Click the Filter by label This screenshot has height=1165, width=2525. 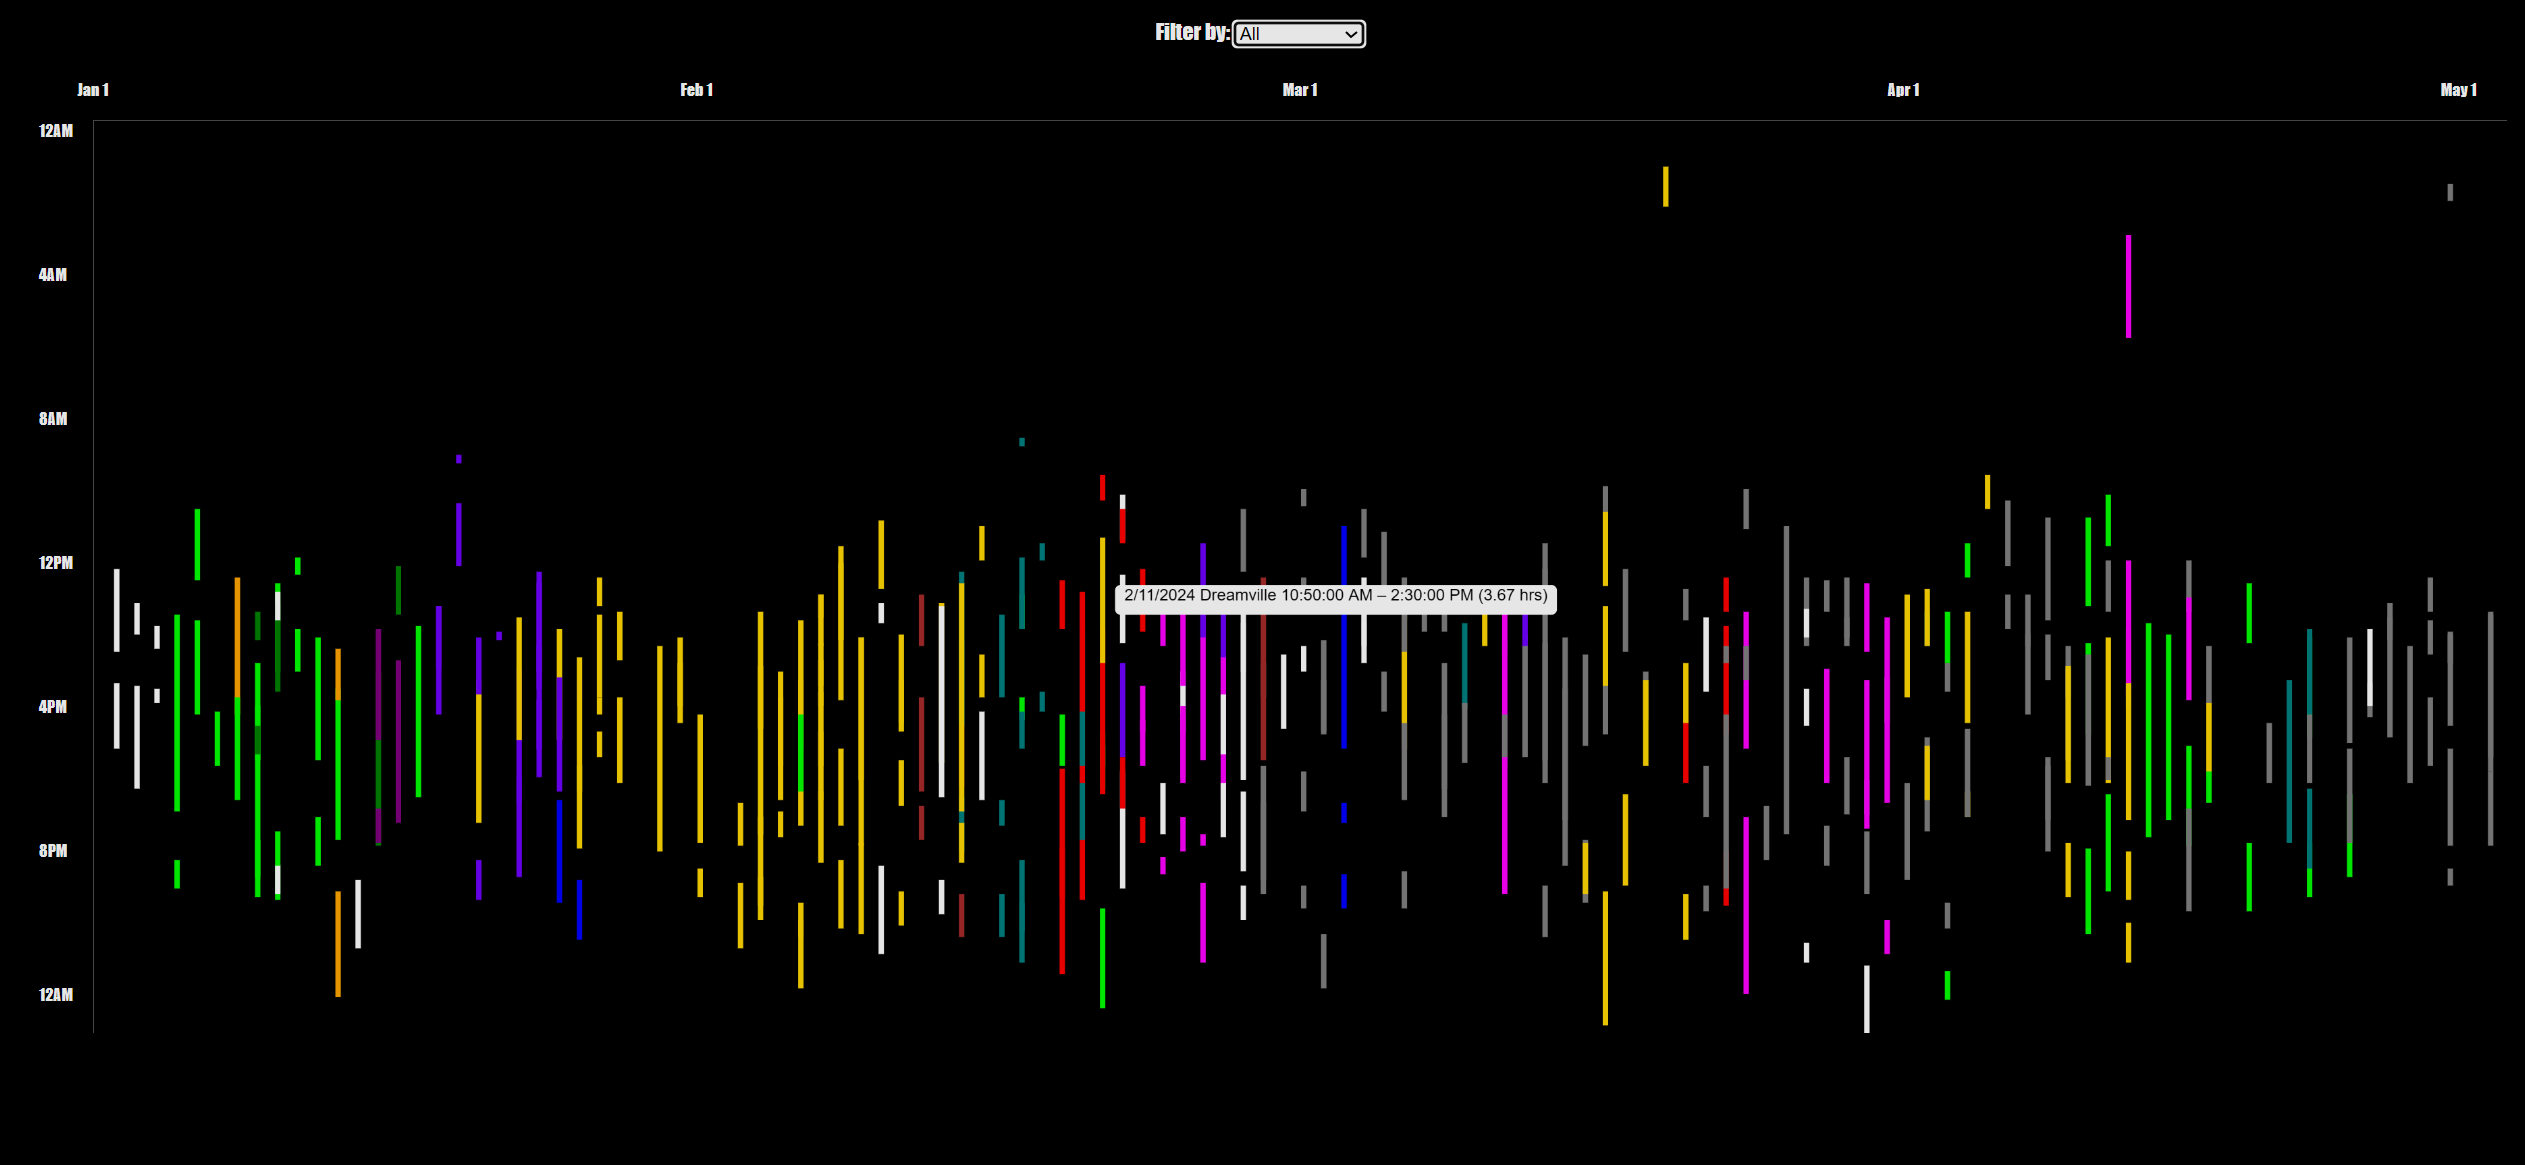point(1192,33)
